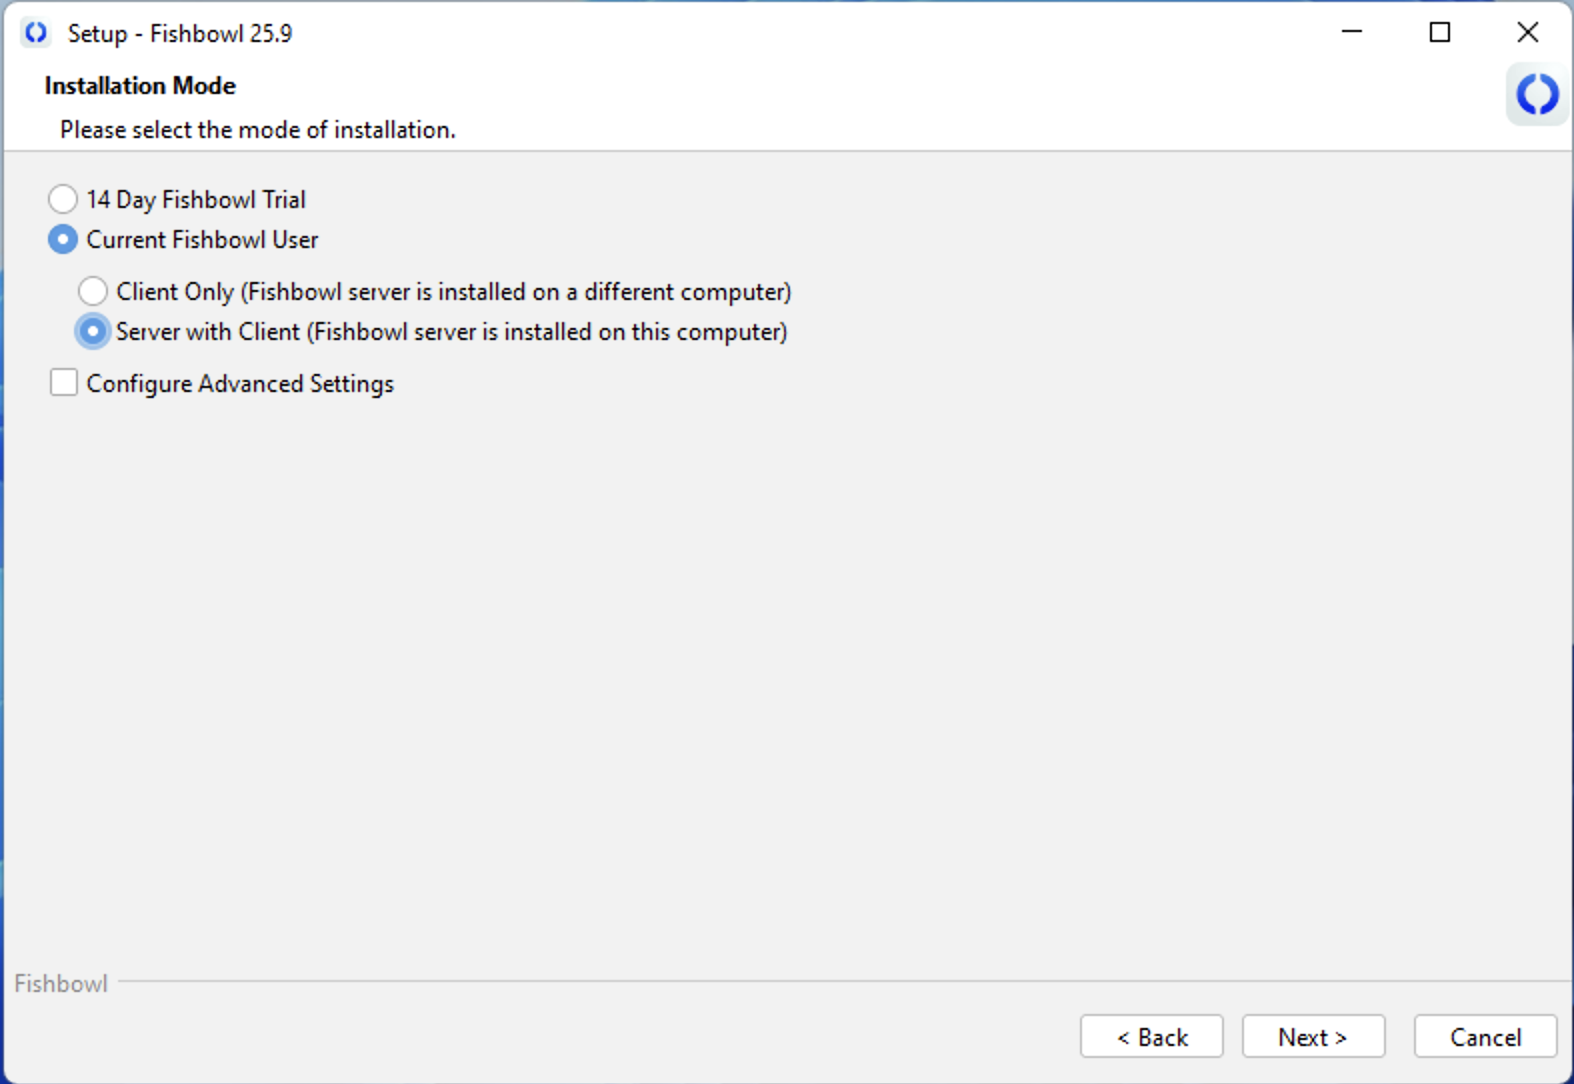Choose the Server with Client installation mode

point(93,331)
